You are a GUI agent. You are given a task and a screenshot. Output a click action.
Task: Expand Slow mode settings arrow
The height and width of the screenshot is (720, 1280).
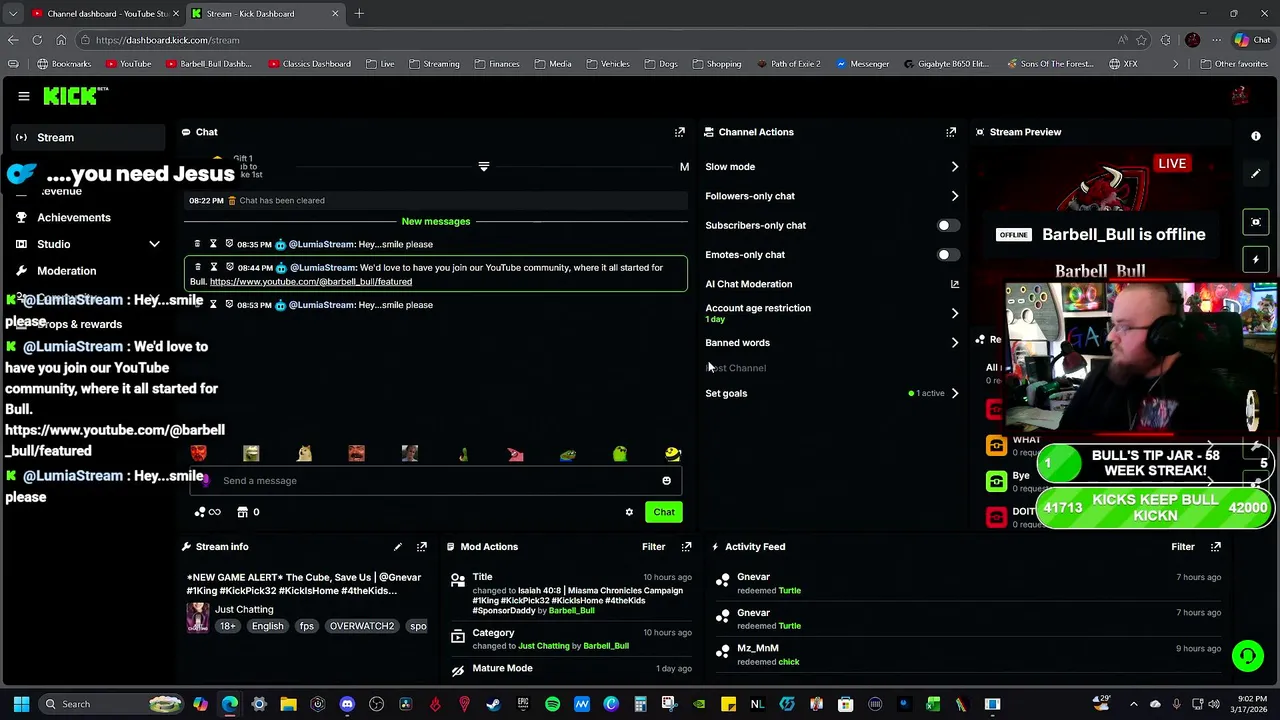[954, 167]
